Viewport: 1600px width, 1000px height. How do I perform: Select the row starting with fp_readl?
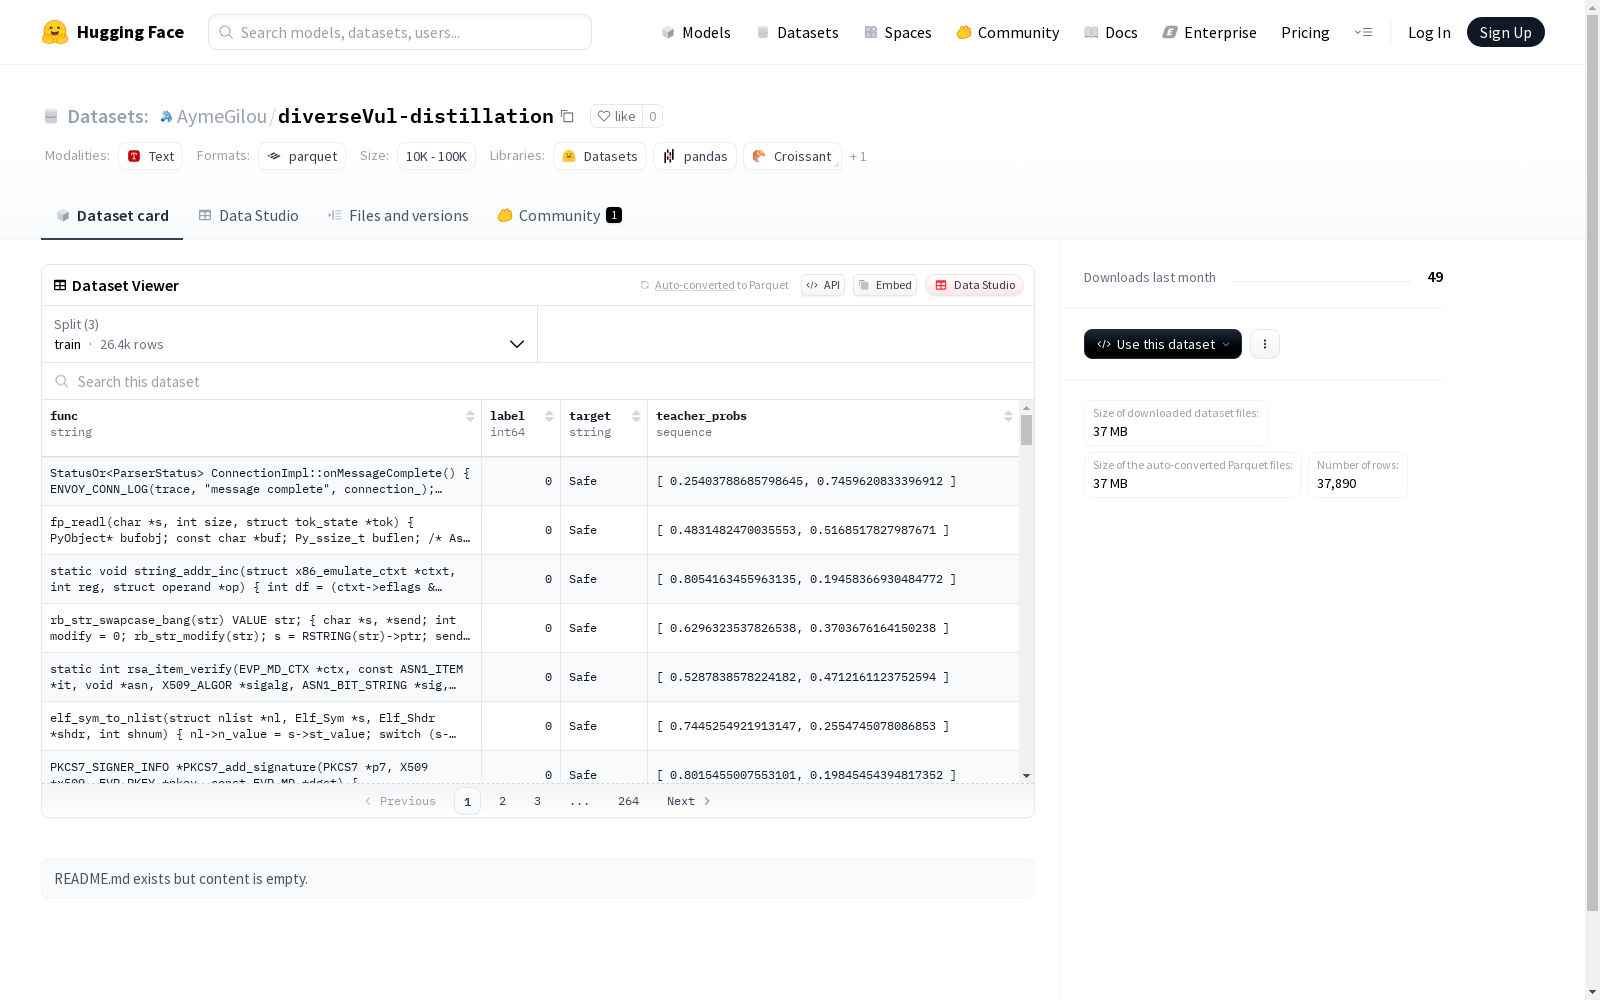530,530
